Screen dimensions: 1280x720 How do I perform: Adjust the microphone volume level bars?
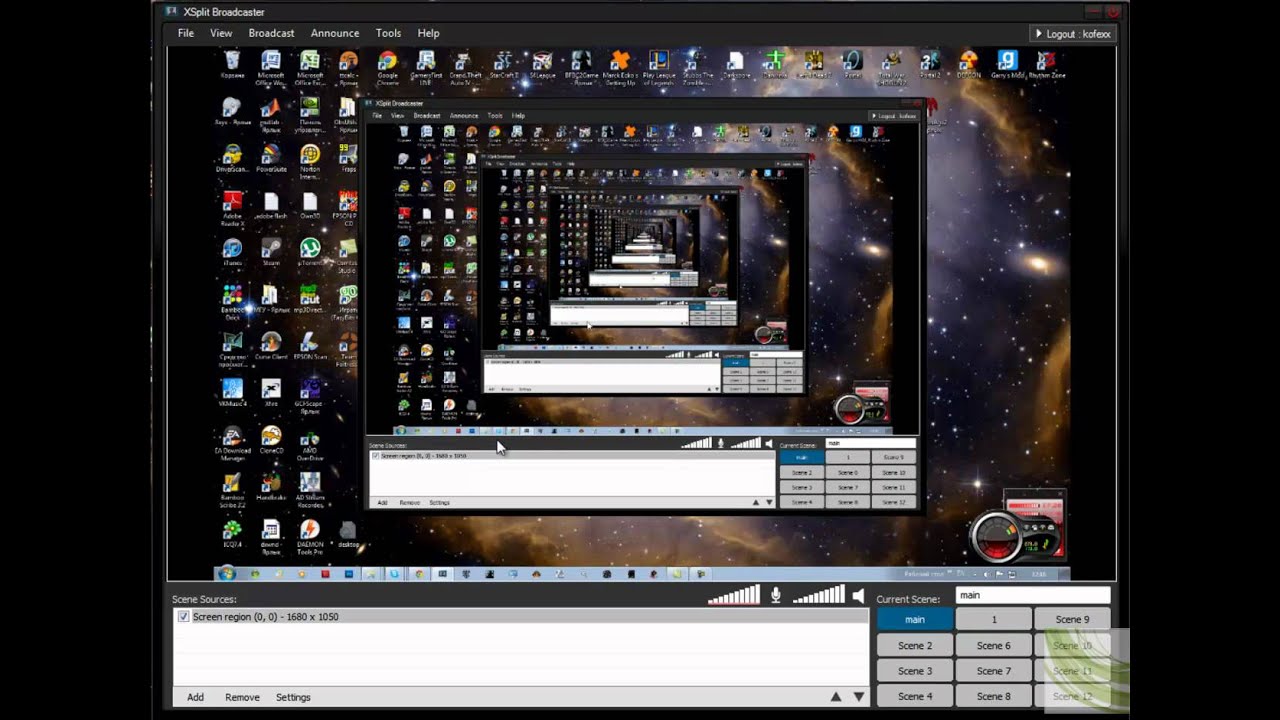click(733, 596)
